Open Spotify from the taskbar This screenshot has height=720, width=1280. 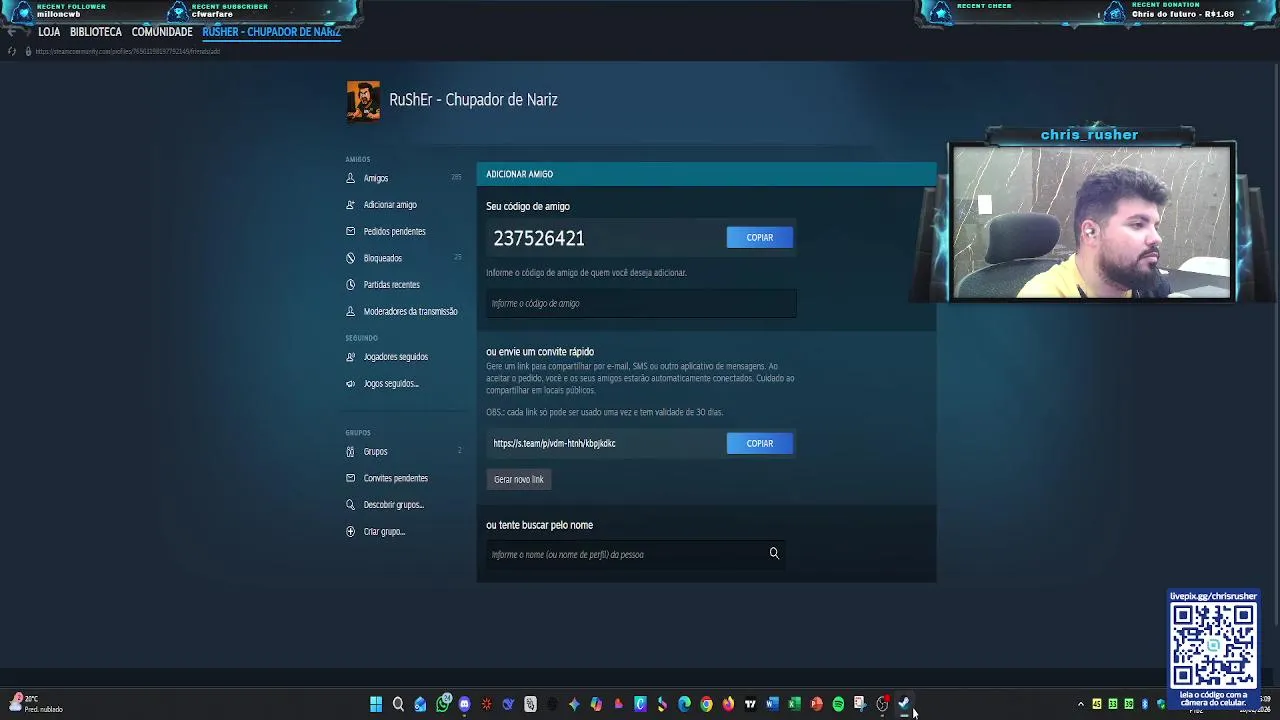point(838,705)
